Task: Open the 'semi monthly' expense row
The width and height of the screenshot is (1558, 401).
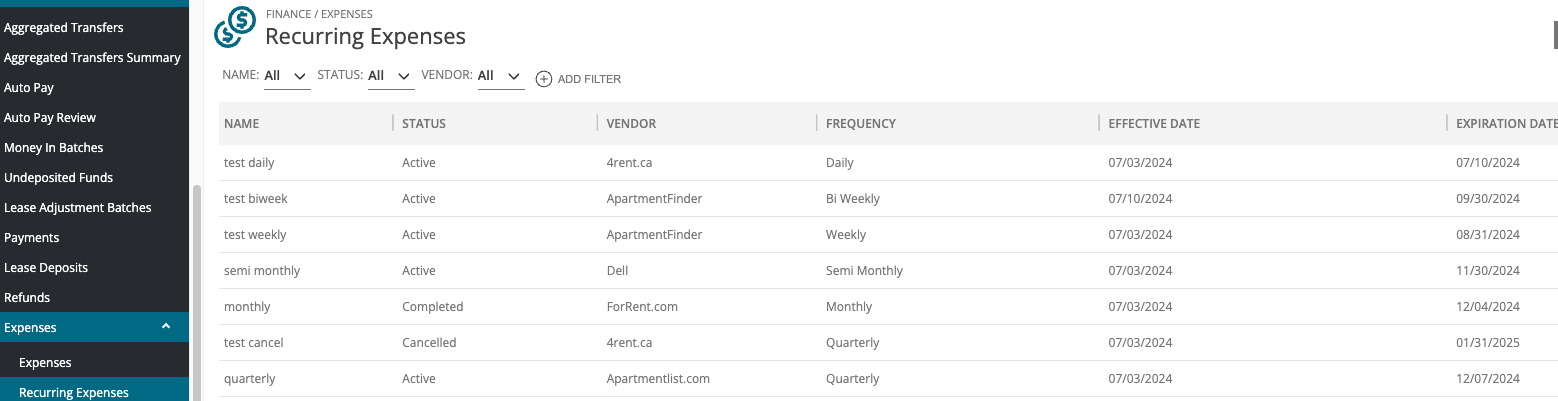Action: click(888, 271)
